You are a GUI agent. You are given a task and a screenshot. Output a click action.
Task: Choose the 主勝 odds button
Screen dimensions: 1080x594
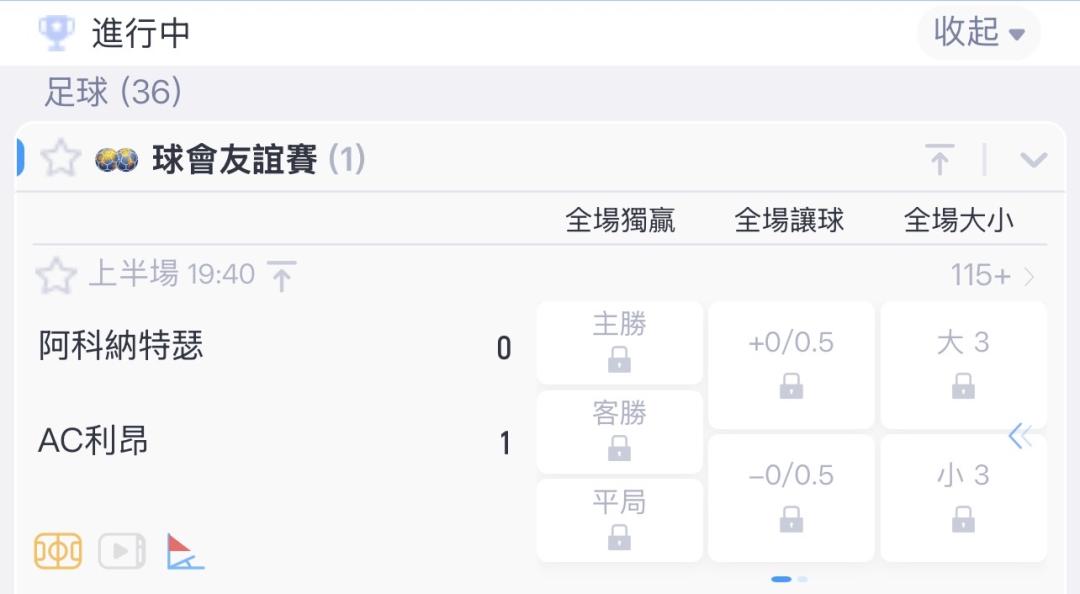click(620, 342)
